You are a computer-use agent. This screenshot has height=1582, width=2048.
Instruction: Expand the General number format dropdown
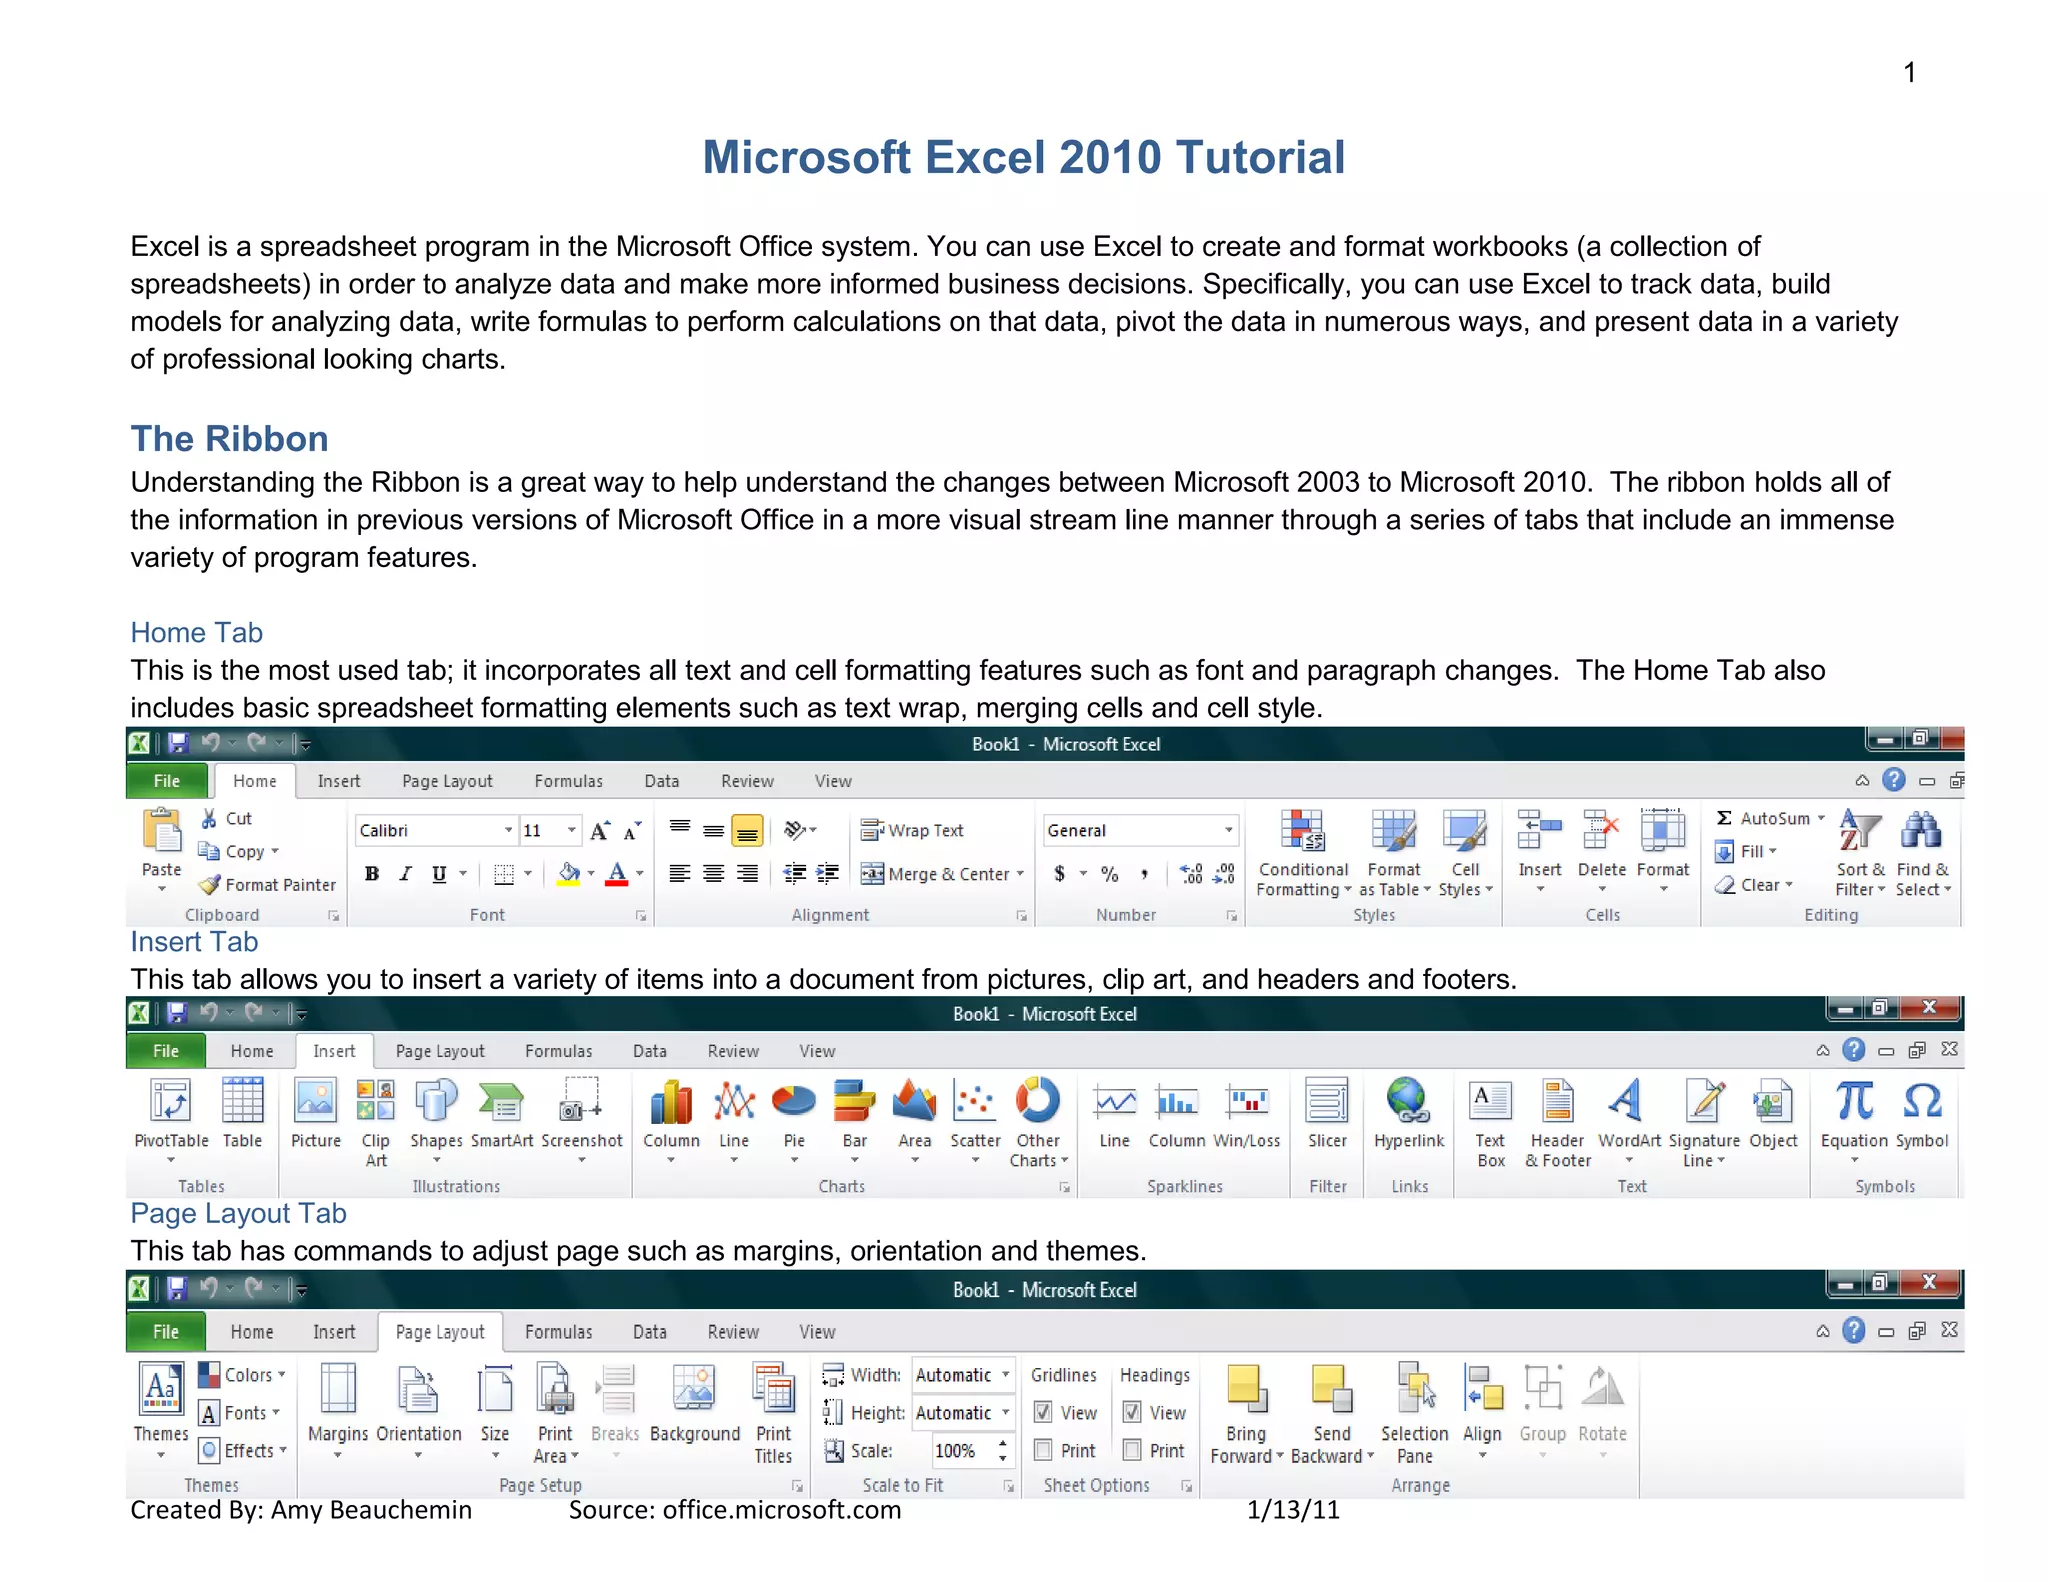[1228, 830]
